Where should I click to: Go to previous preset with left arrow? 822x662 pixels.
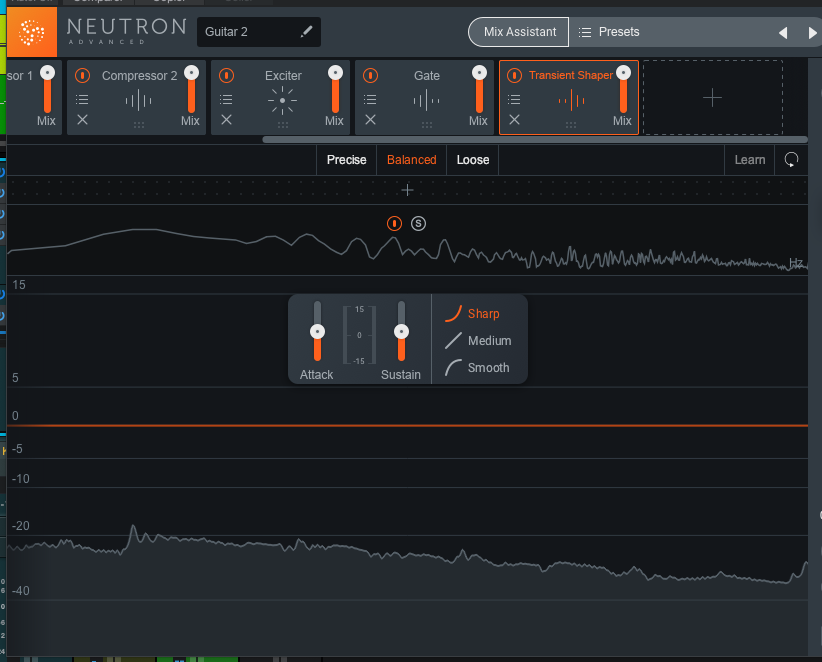(783, 33)
